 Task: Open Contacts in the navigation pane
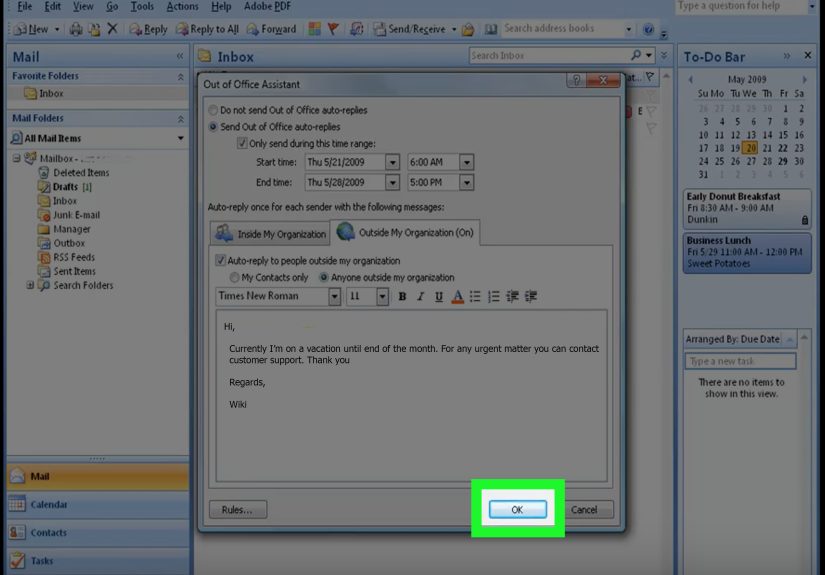98,532
